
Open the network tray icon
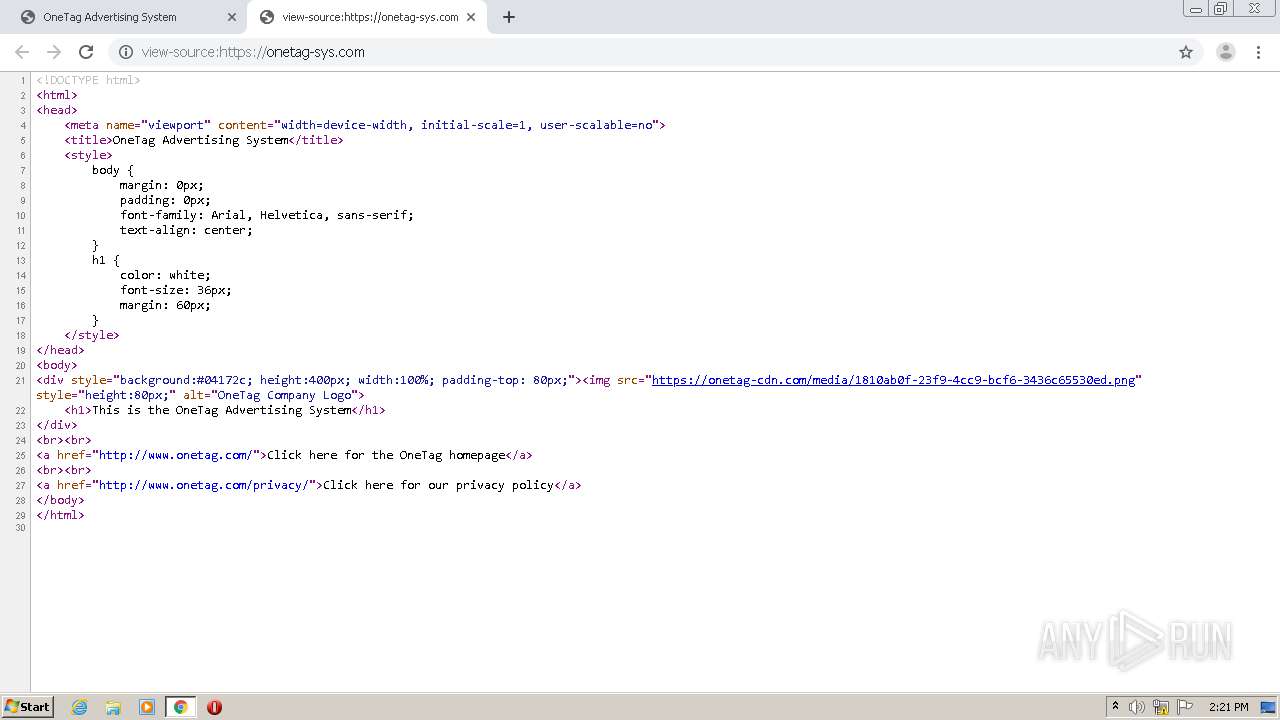pyautogui.click(x=1161, y=707)
